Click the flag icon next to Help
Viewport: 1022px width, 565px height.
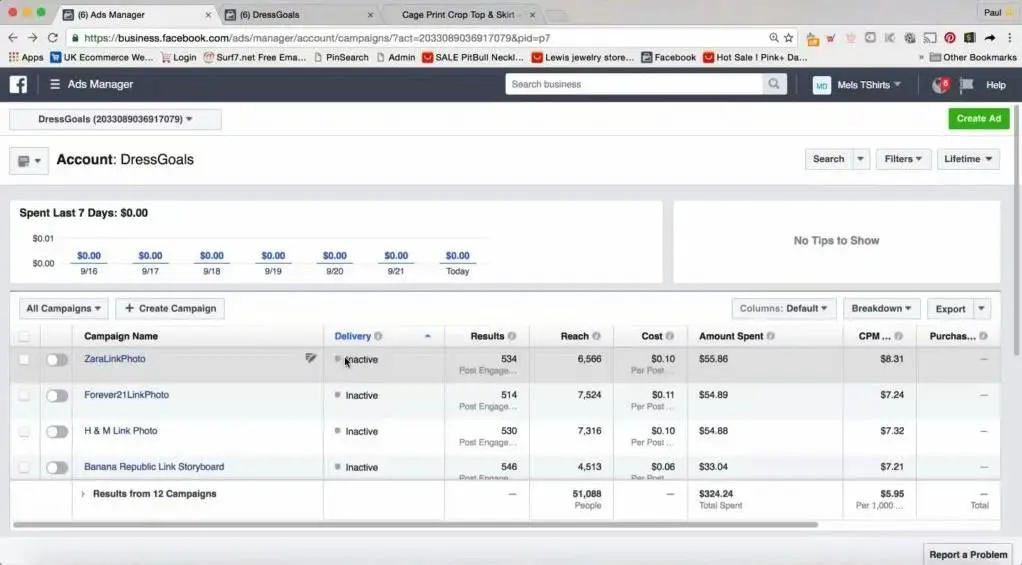tap(967, 85)
